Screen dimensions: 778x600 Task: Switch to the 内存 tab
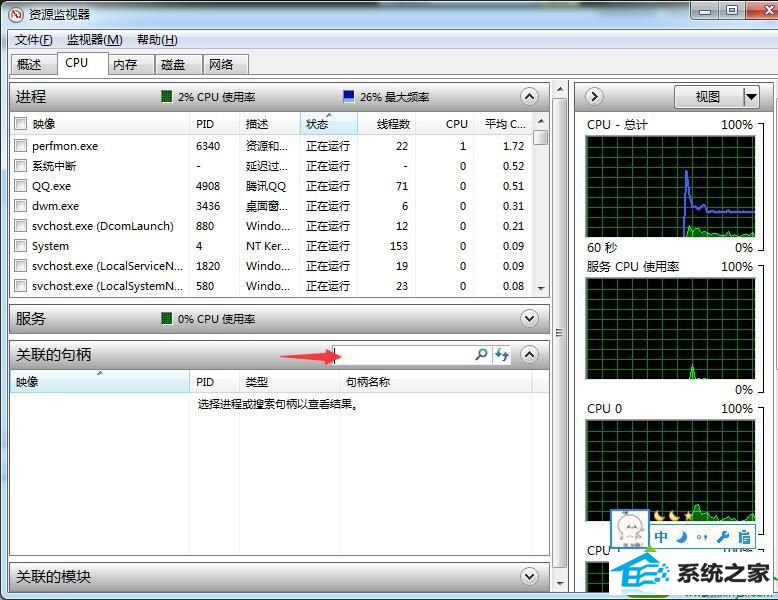pyautogui.click(x=130, y=65)
